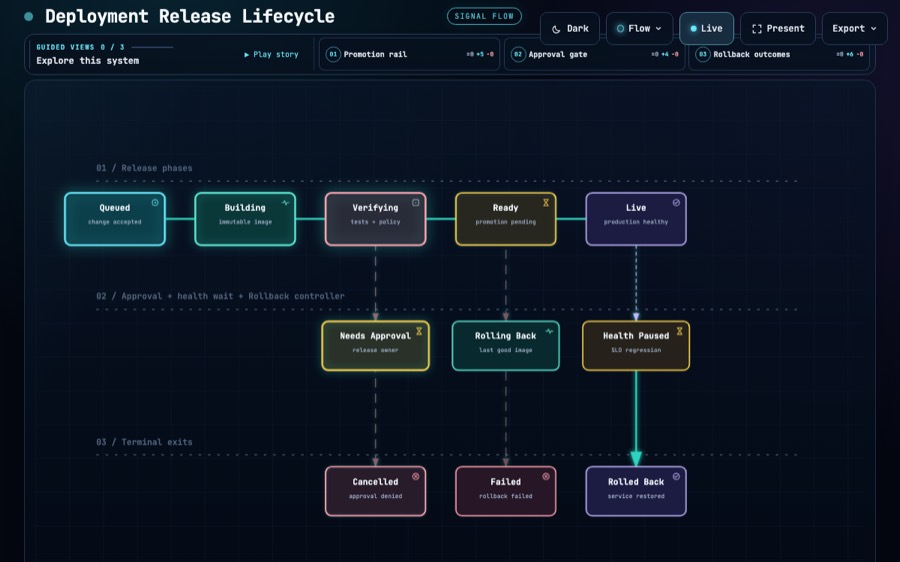Select the Live node

[636, 219]
